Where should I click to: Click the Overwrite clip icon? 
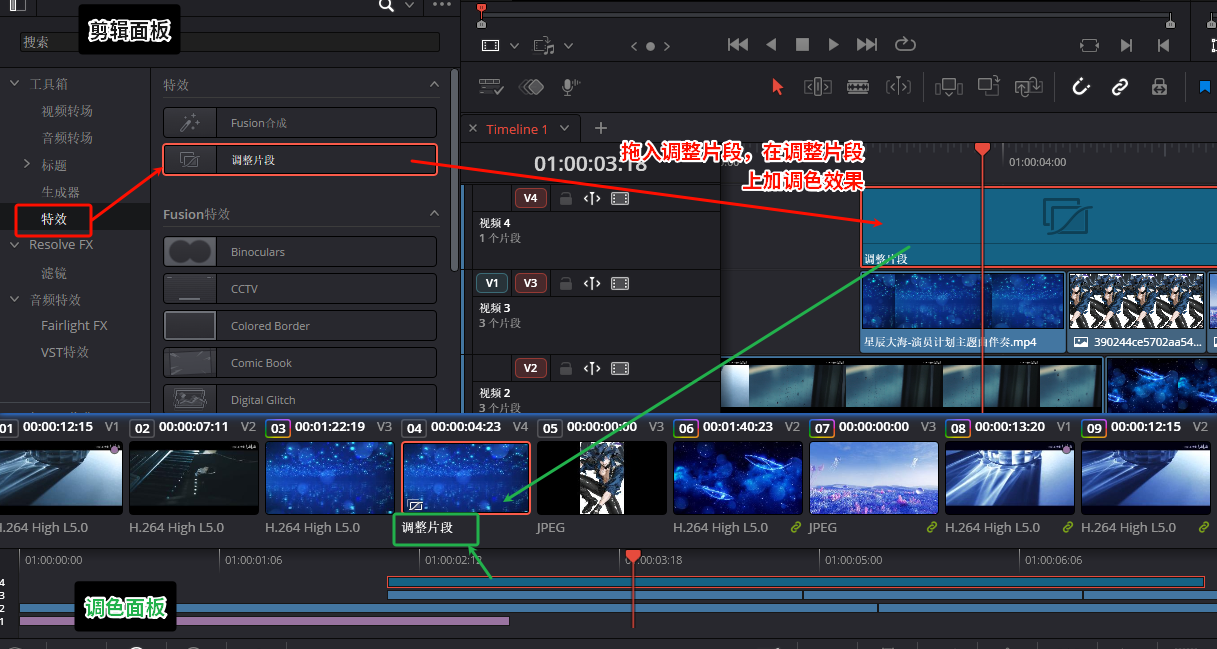click(x=989, y=87)
